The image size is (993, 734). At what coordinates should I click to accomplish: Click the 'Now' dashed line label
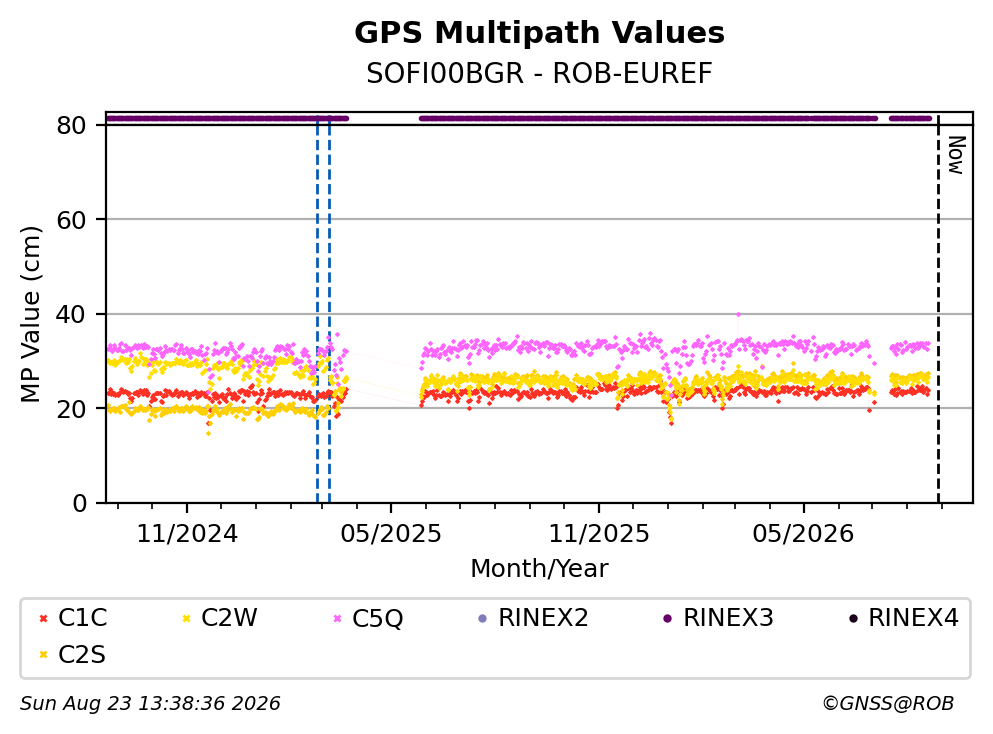[x=956, y=155]
